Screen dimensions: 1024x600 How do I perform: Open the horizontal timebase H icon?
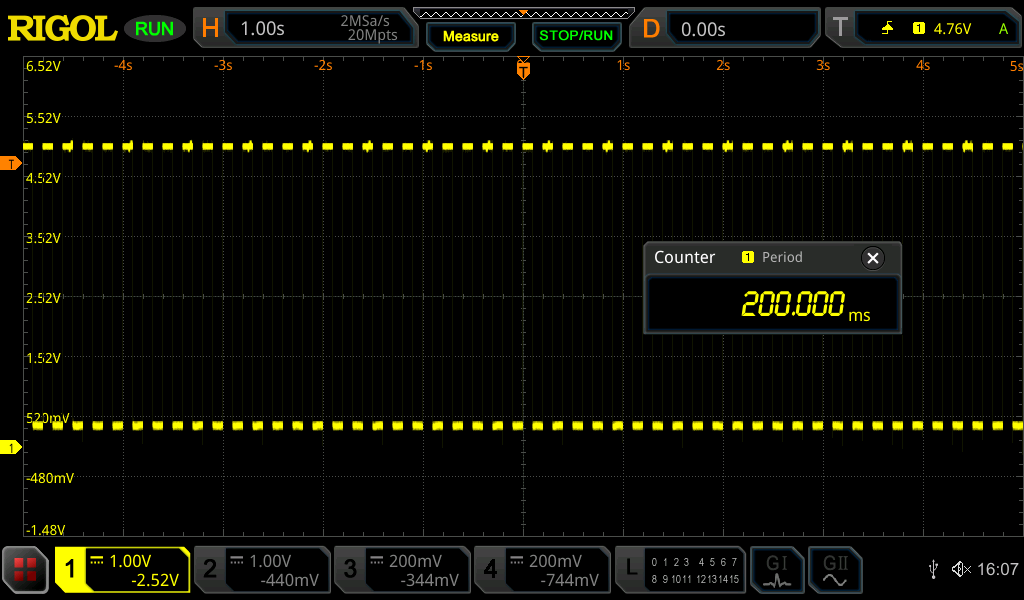click(x=210, y=28)
